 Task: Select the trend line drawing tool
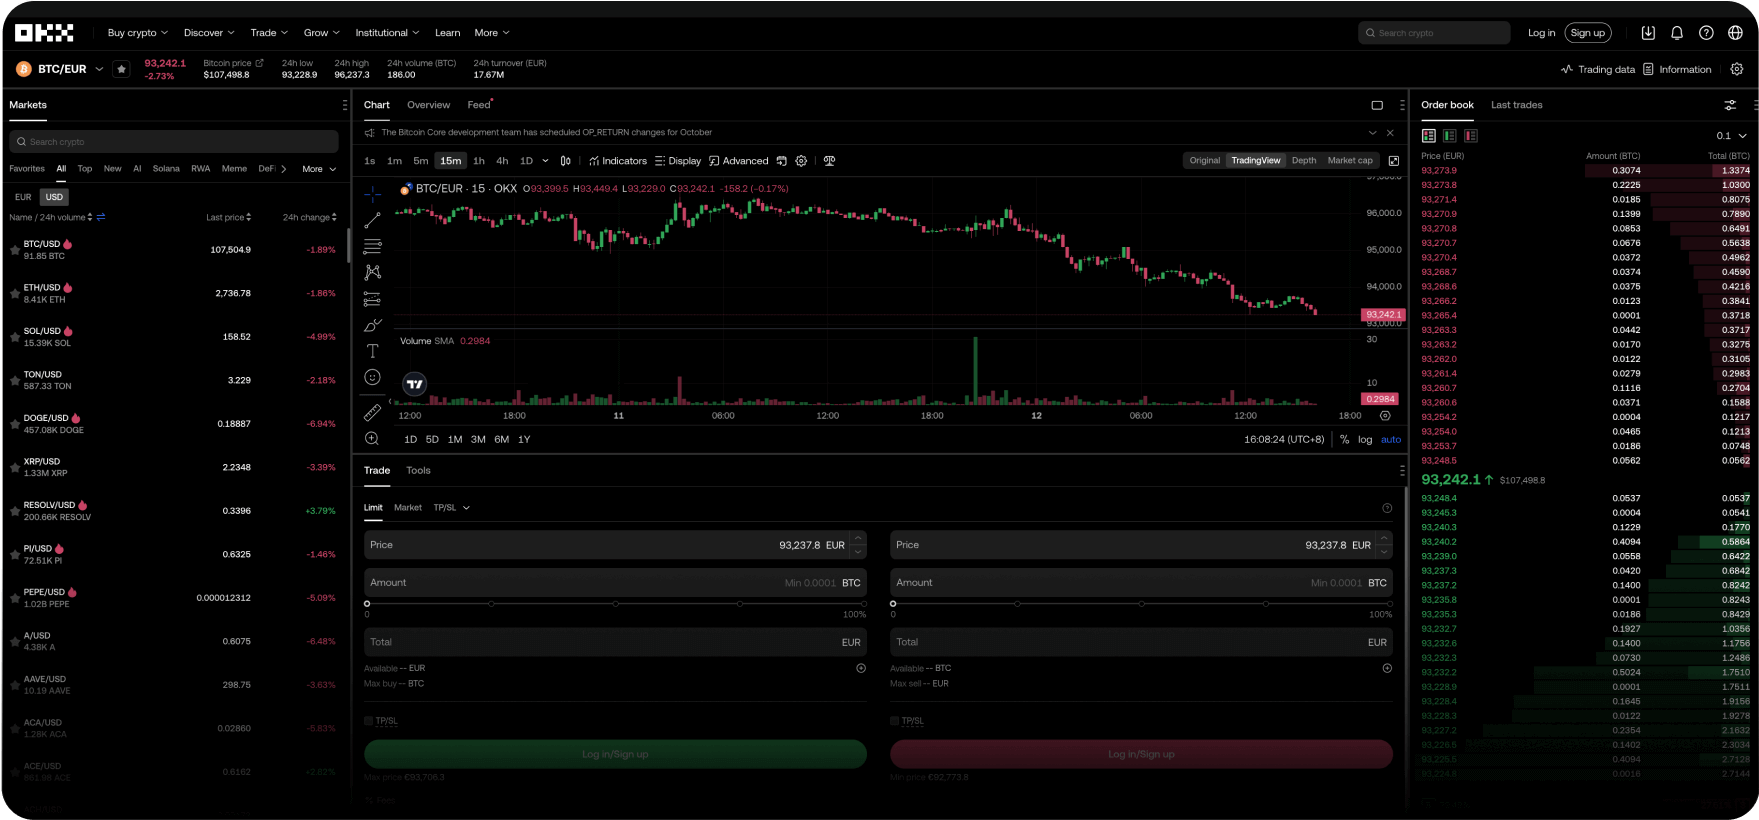[x=372, y=220]
